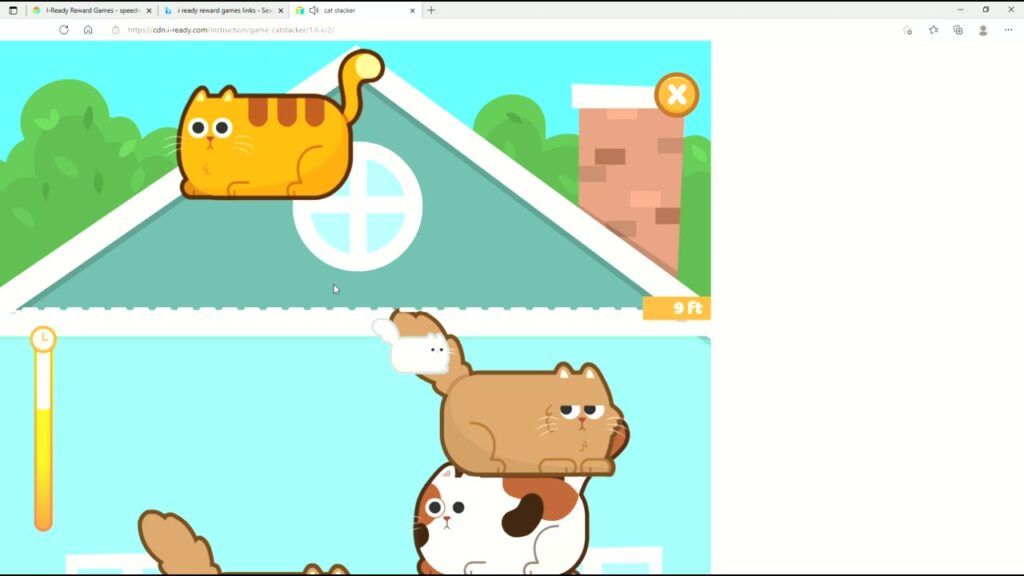Close the cat stacker tab

[x=412, y=10]
